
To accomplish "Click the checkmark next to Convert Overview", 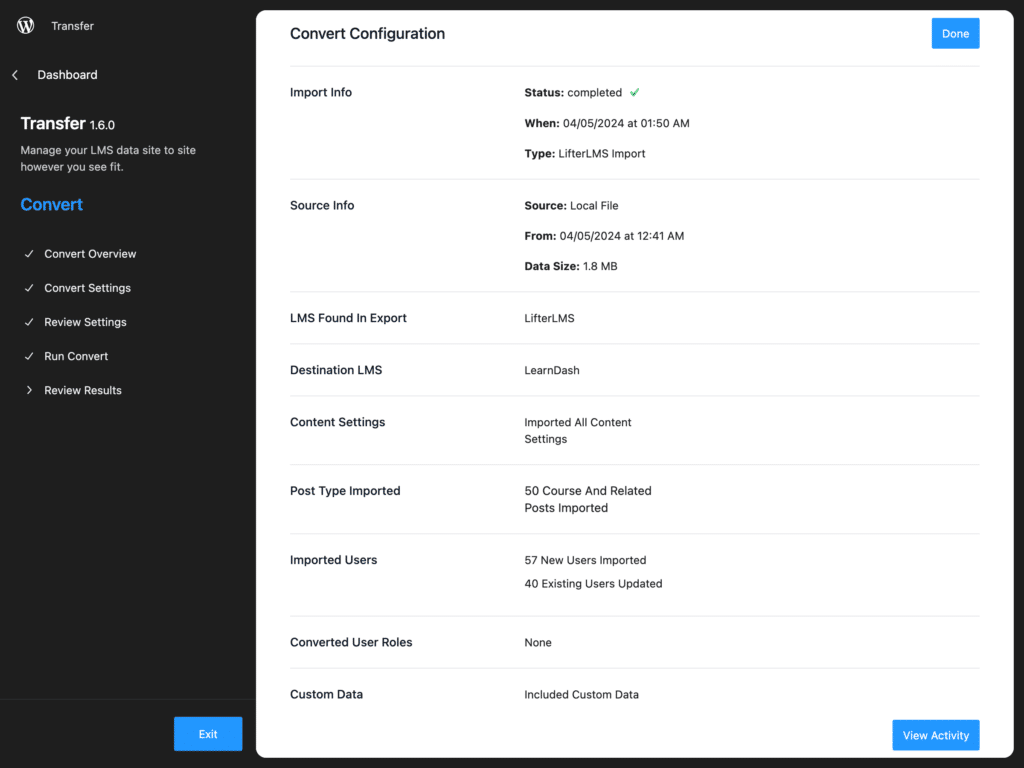I will click(29, 254).
